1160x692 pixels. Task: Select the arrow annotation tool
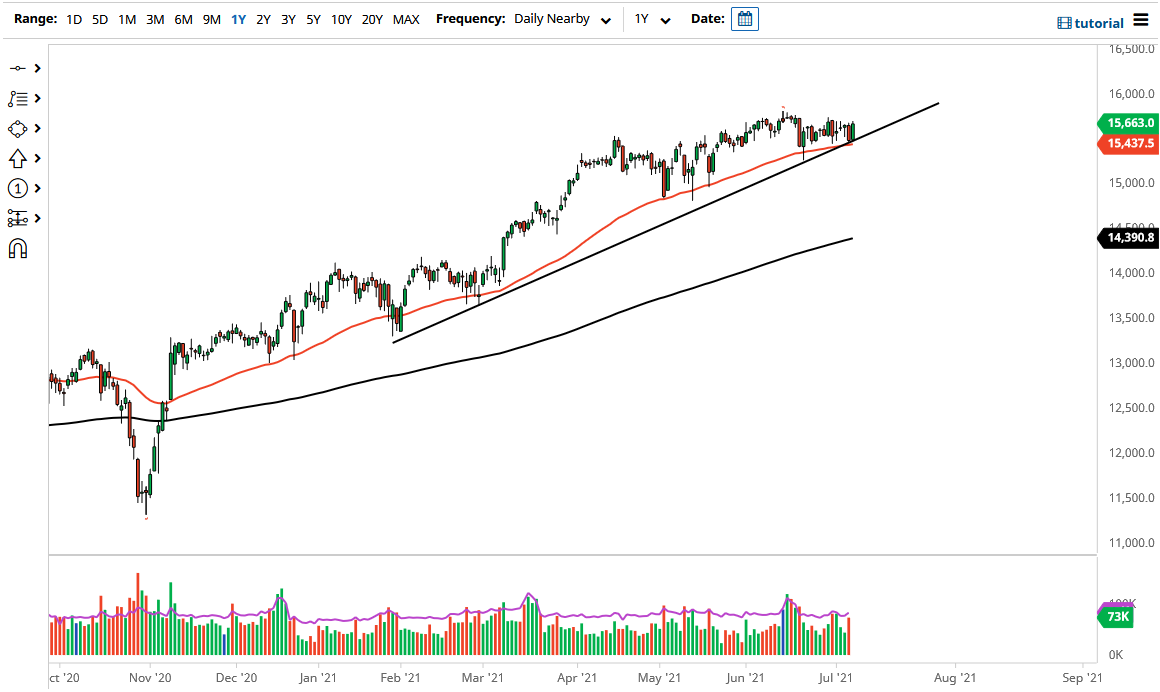pos(17,158)
